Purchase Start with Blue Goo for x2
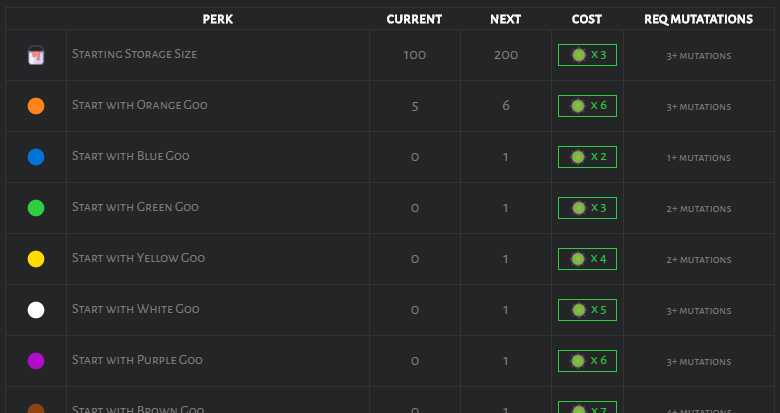Image resolution: width=780 pixels, height=413 pixels. (587, 157)
